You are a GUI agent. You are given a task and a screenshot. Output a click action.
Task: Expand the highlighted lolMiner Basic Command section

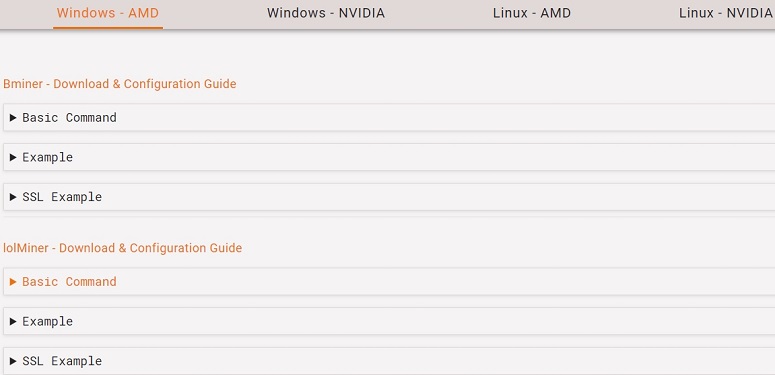(389, 282)
